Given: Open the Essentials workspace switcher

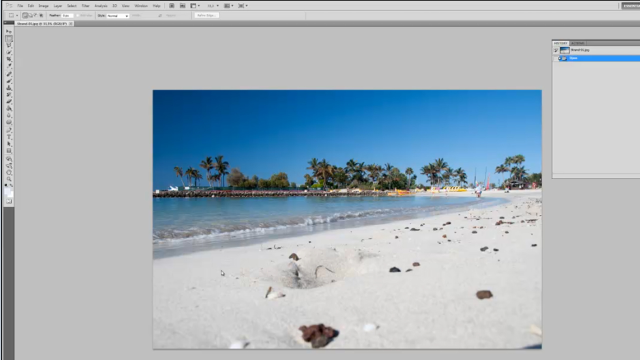Looking at the screenshot, I should coord(630,6).
